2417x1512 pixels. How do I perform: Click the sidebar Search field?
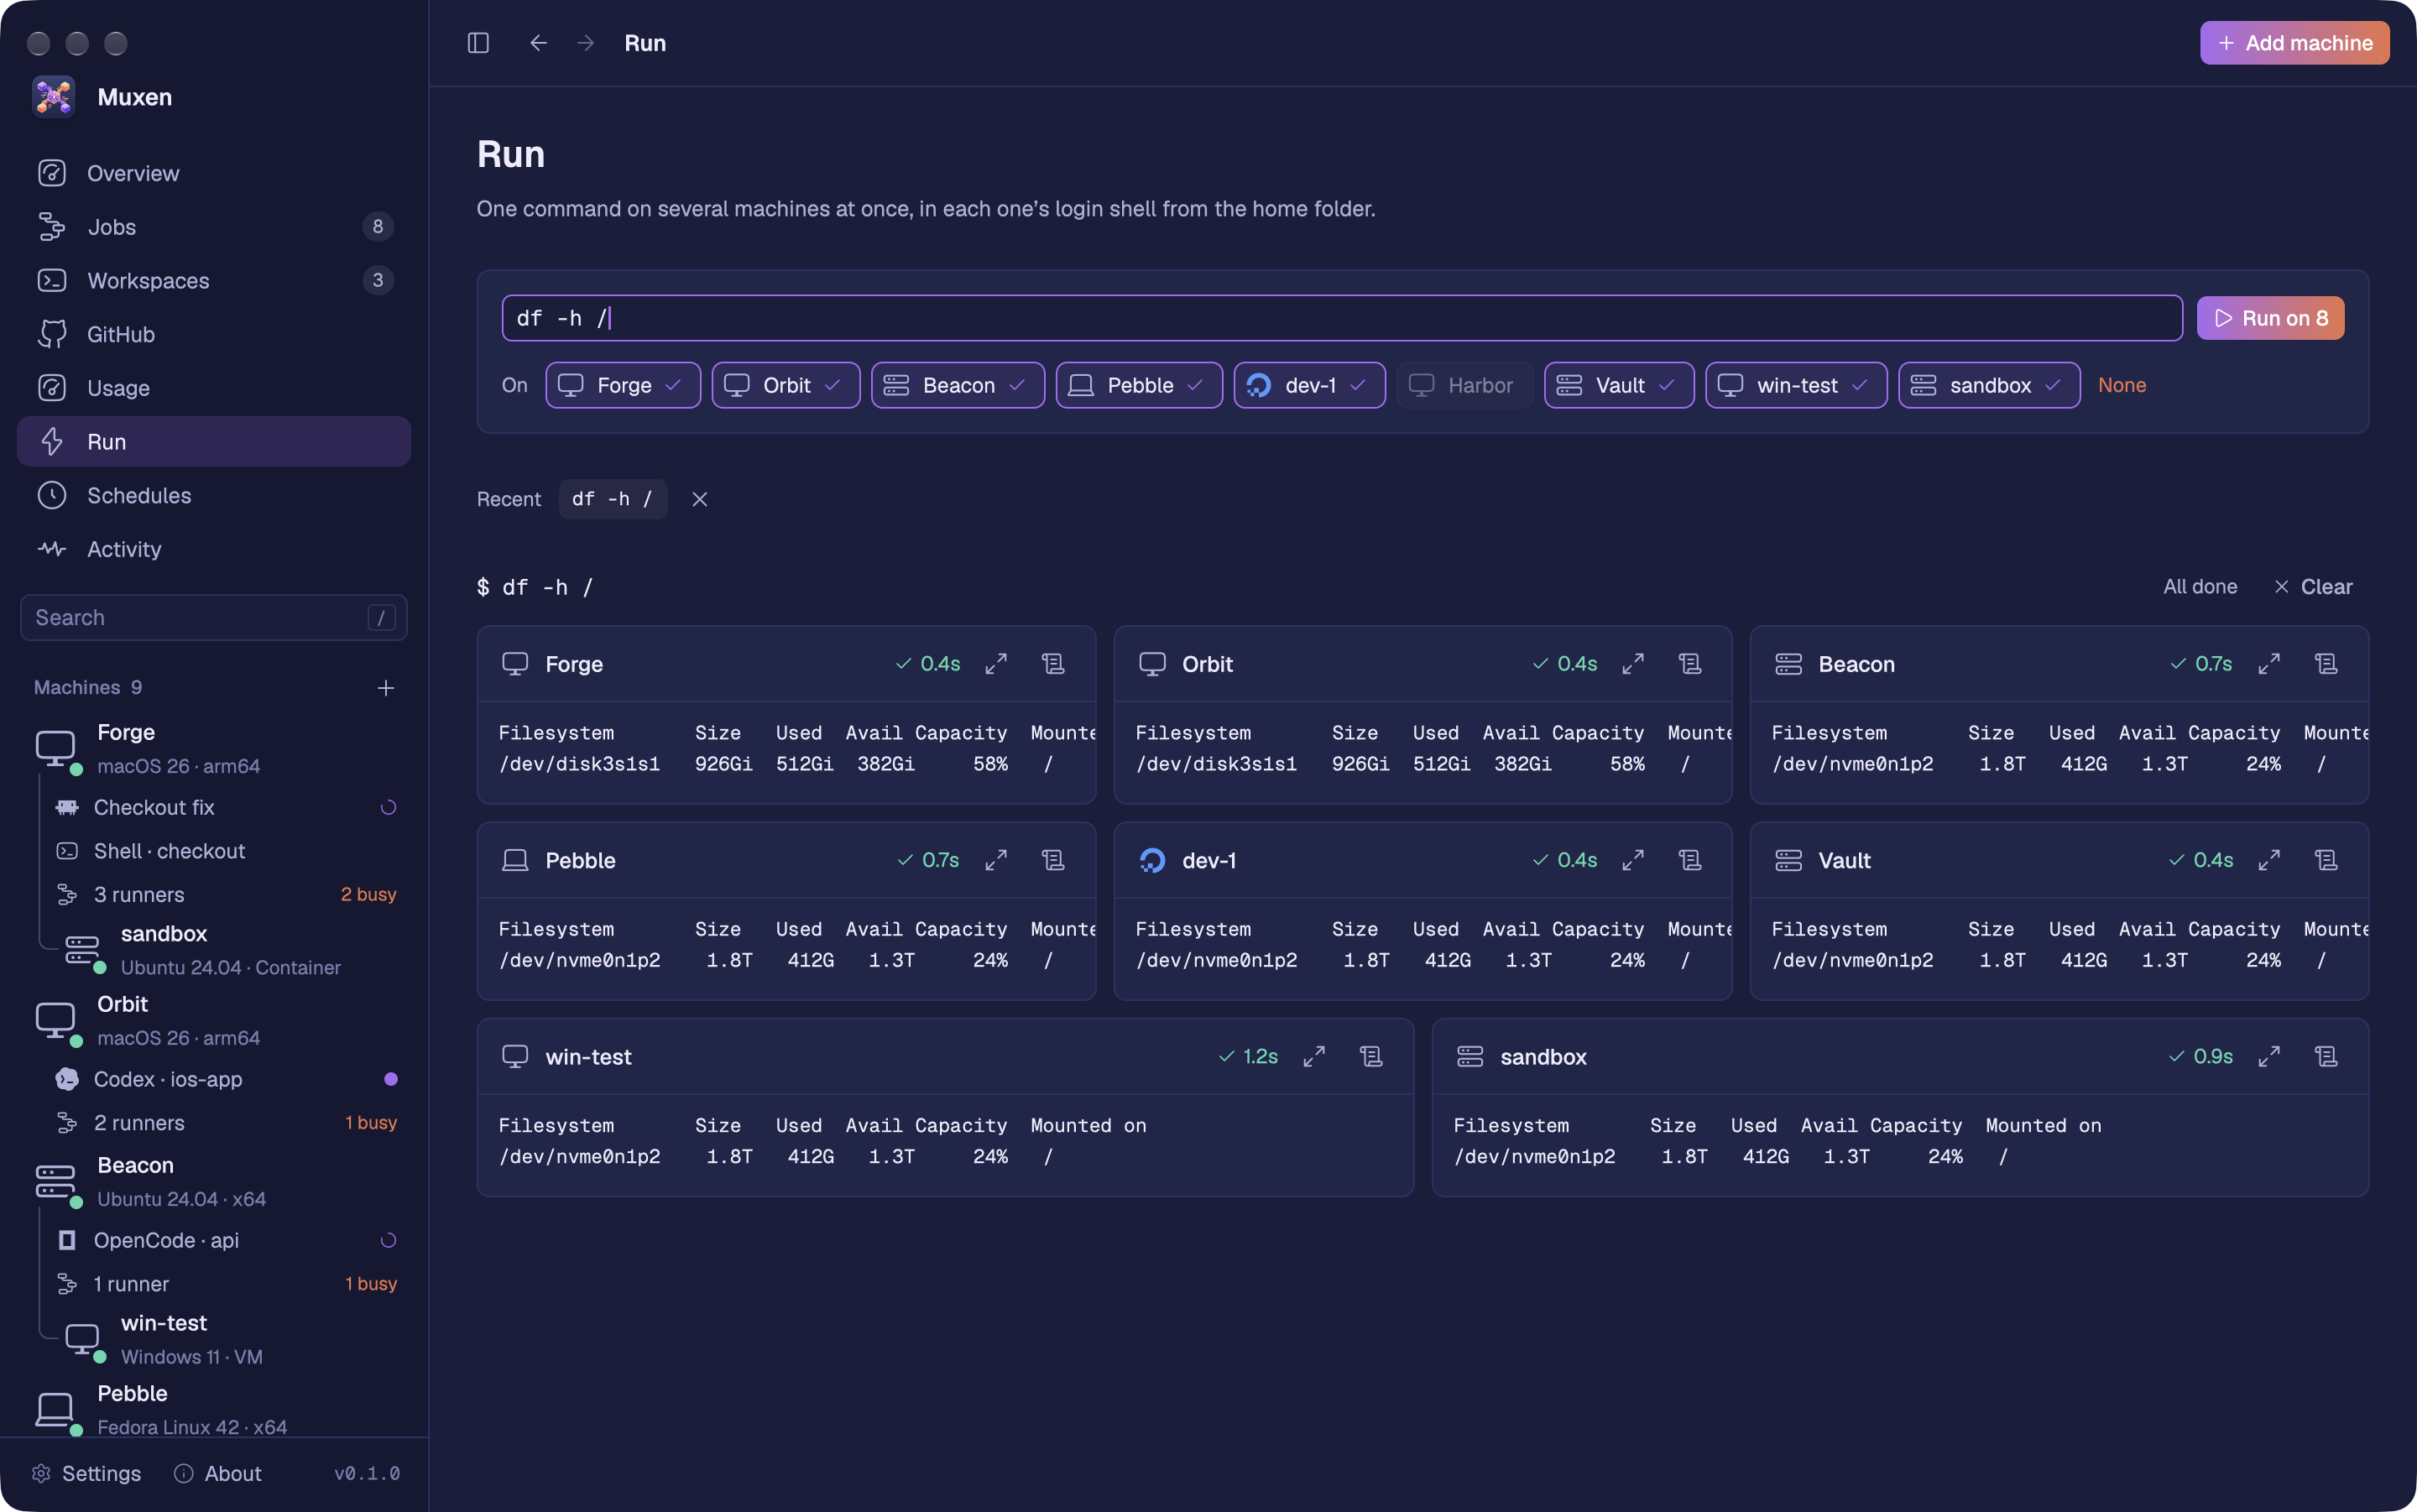pos(214,618)
